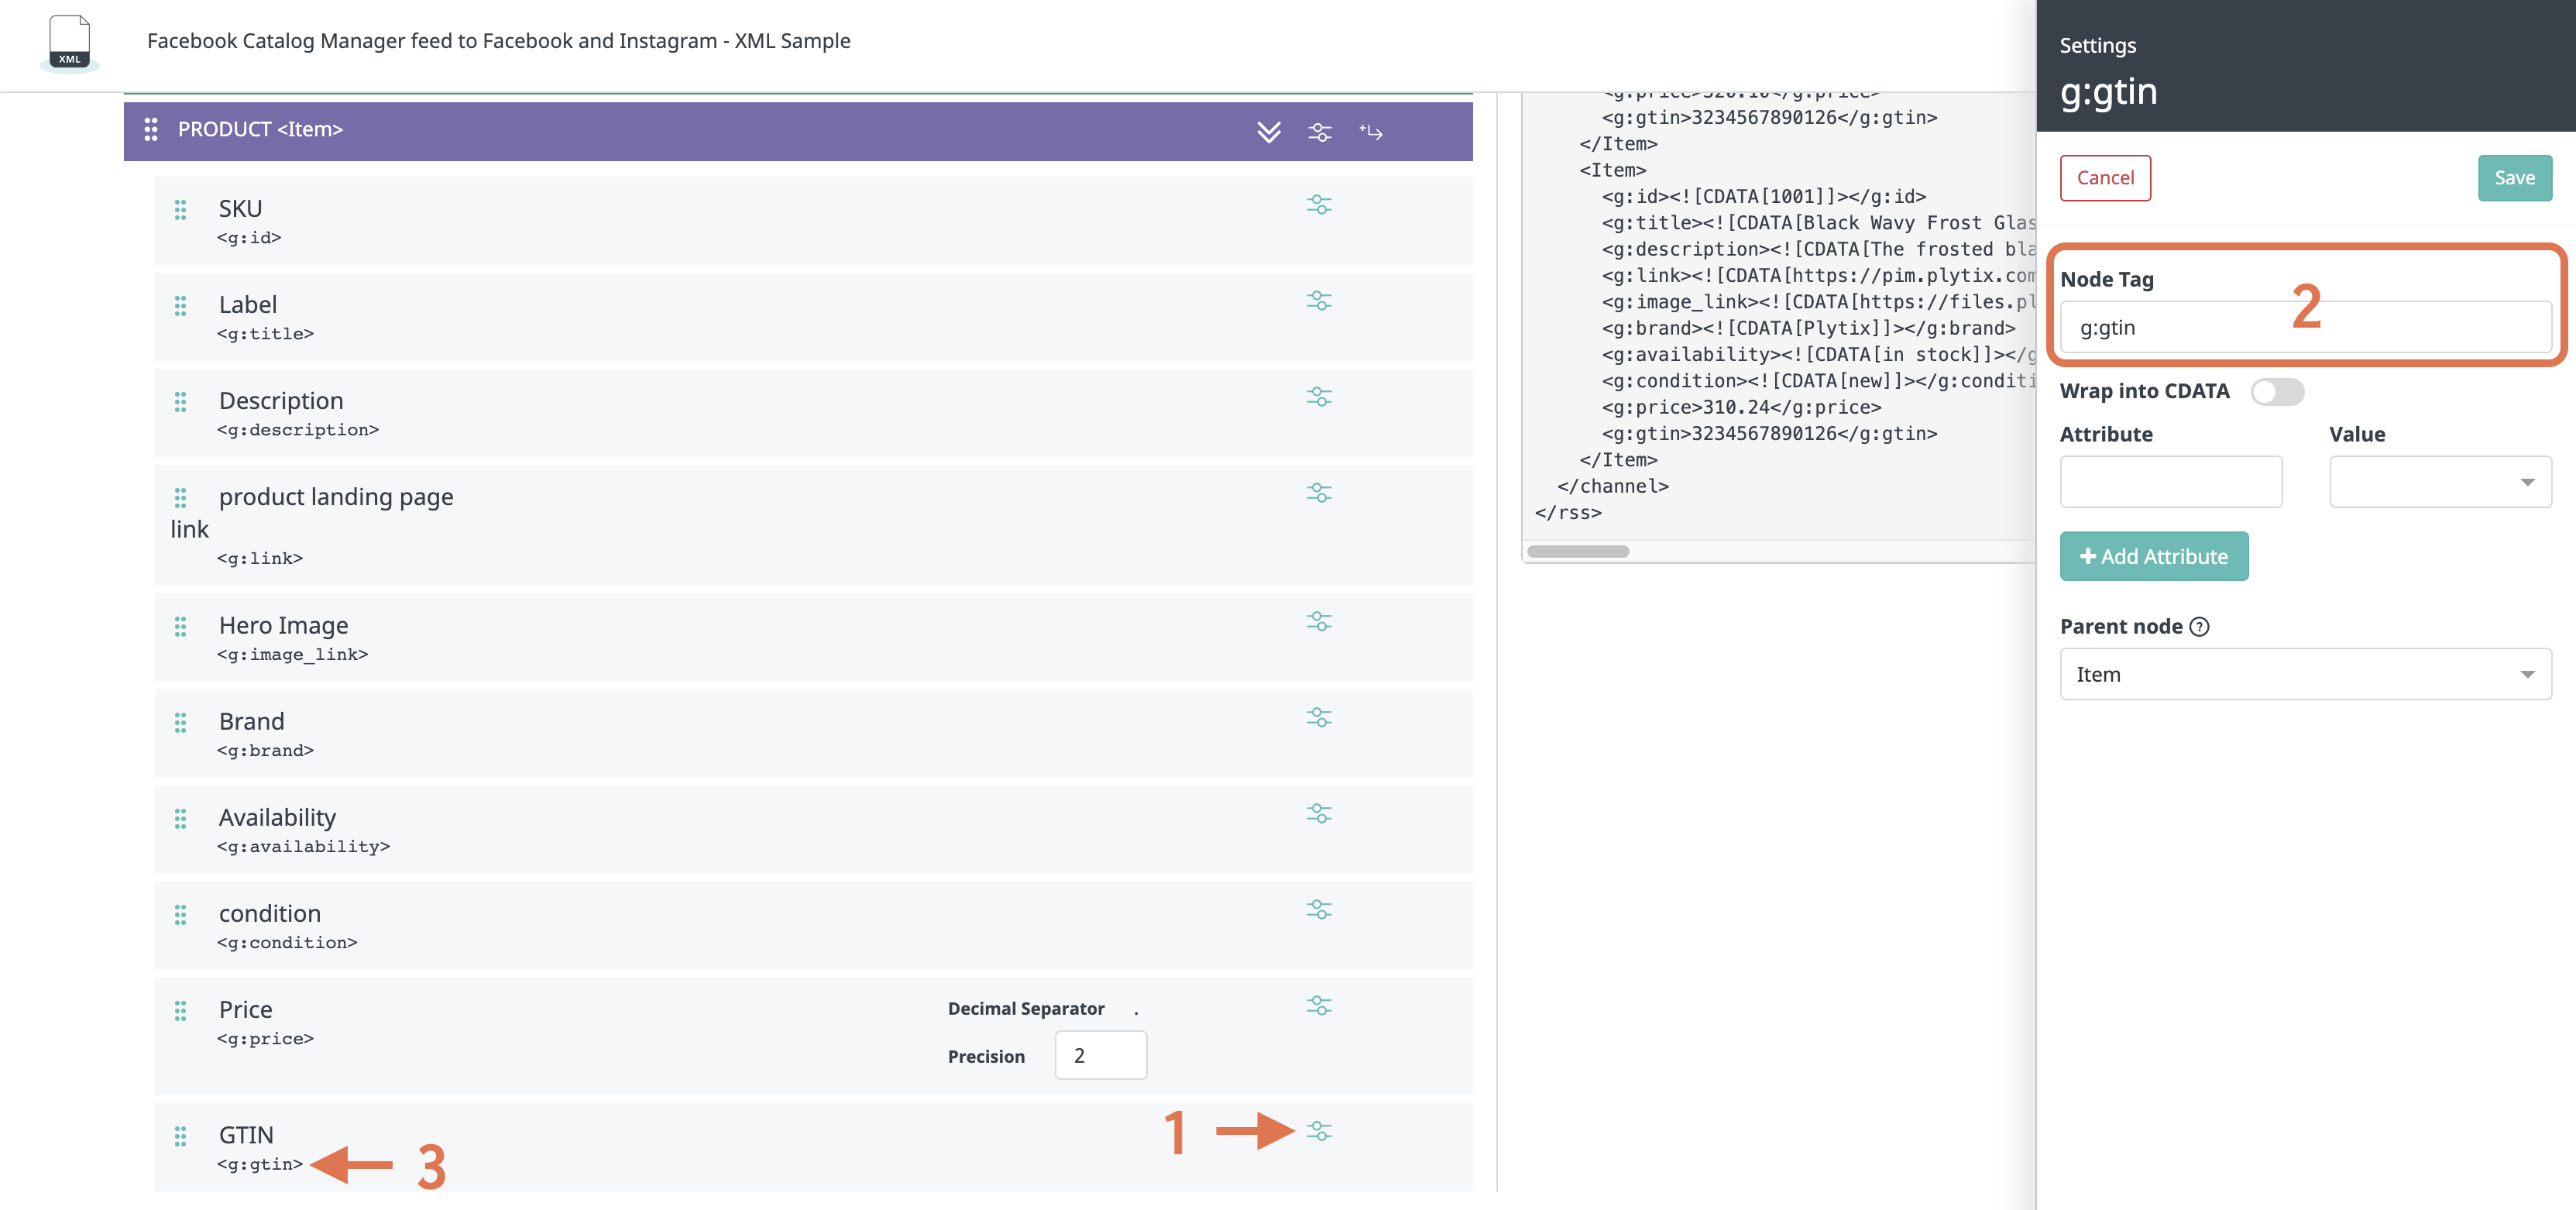Open settings for SKU row

(x=1318, y=204)
